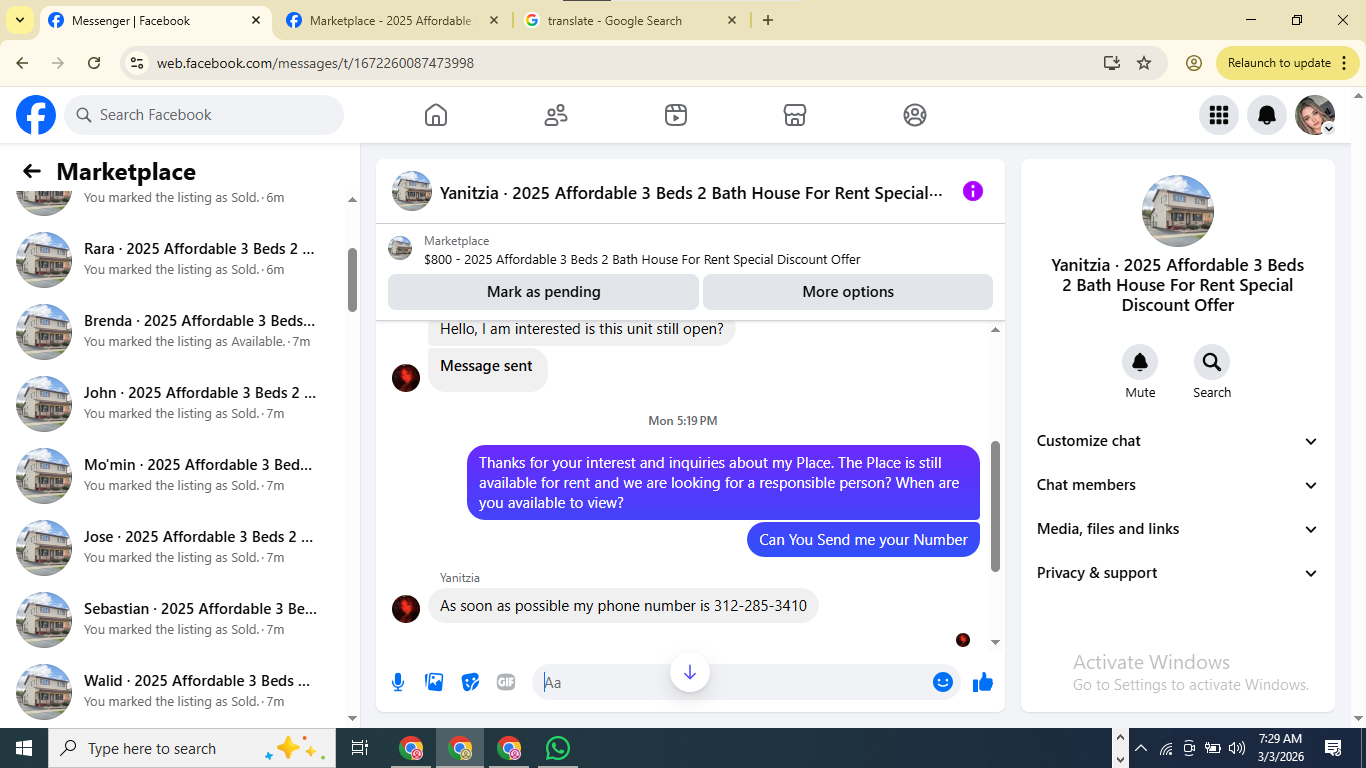Open Task View on the taskbar
This screenshot has width=1366, height=768.
point(360,748)
